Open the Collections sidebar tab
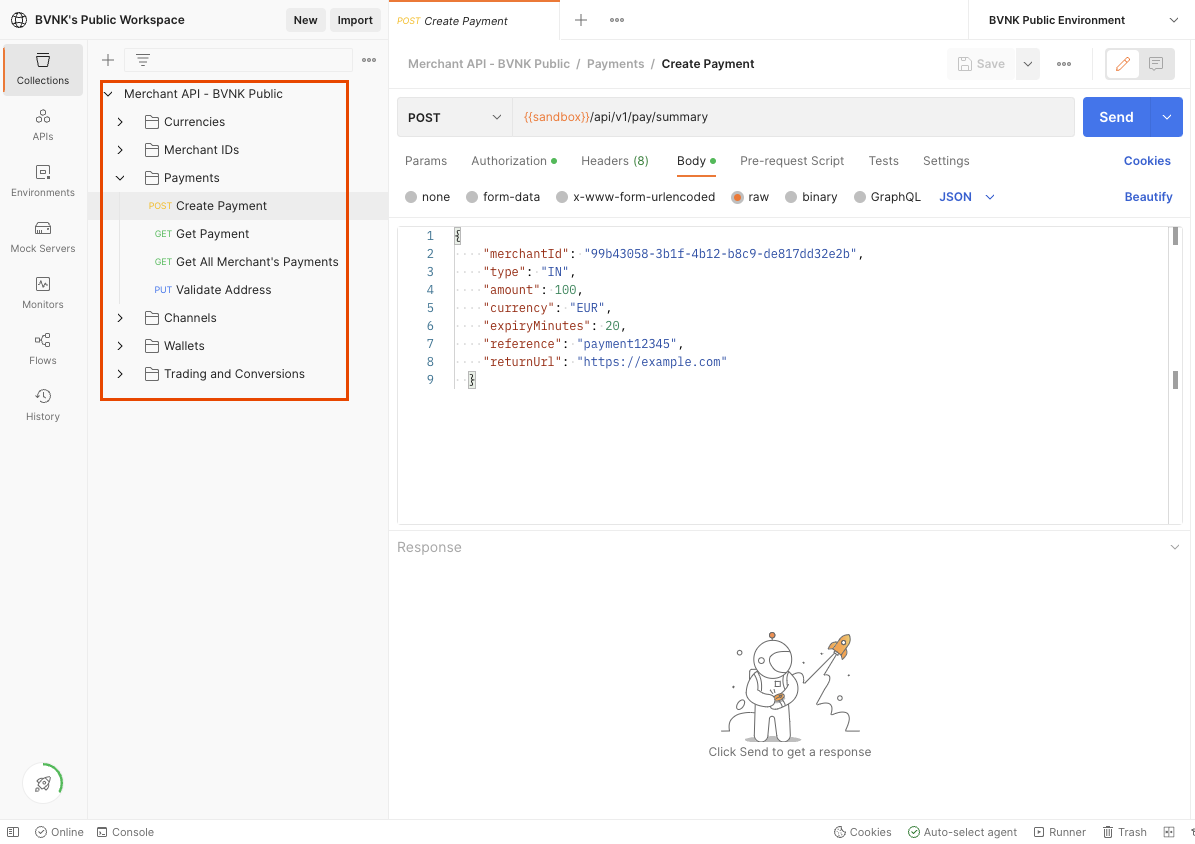Screen dimensions: 1195x844 [43, 69]
